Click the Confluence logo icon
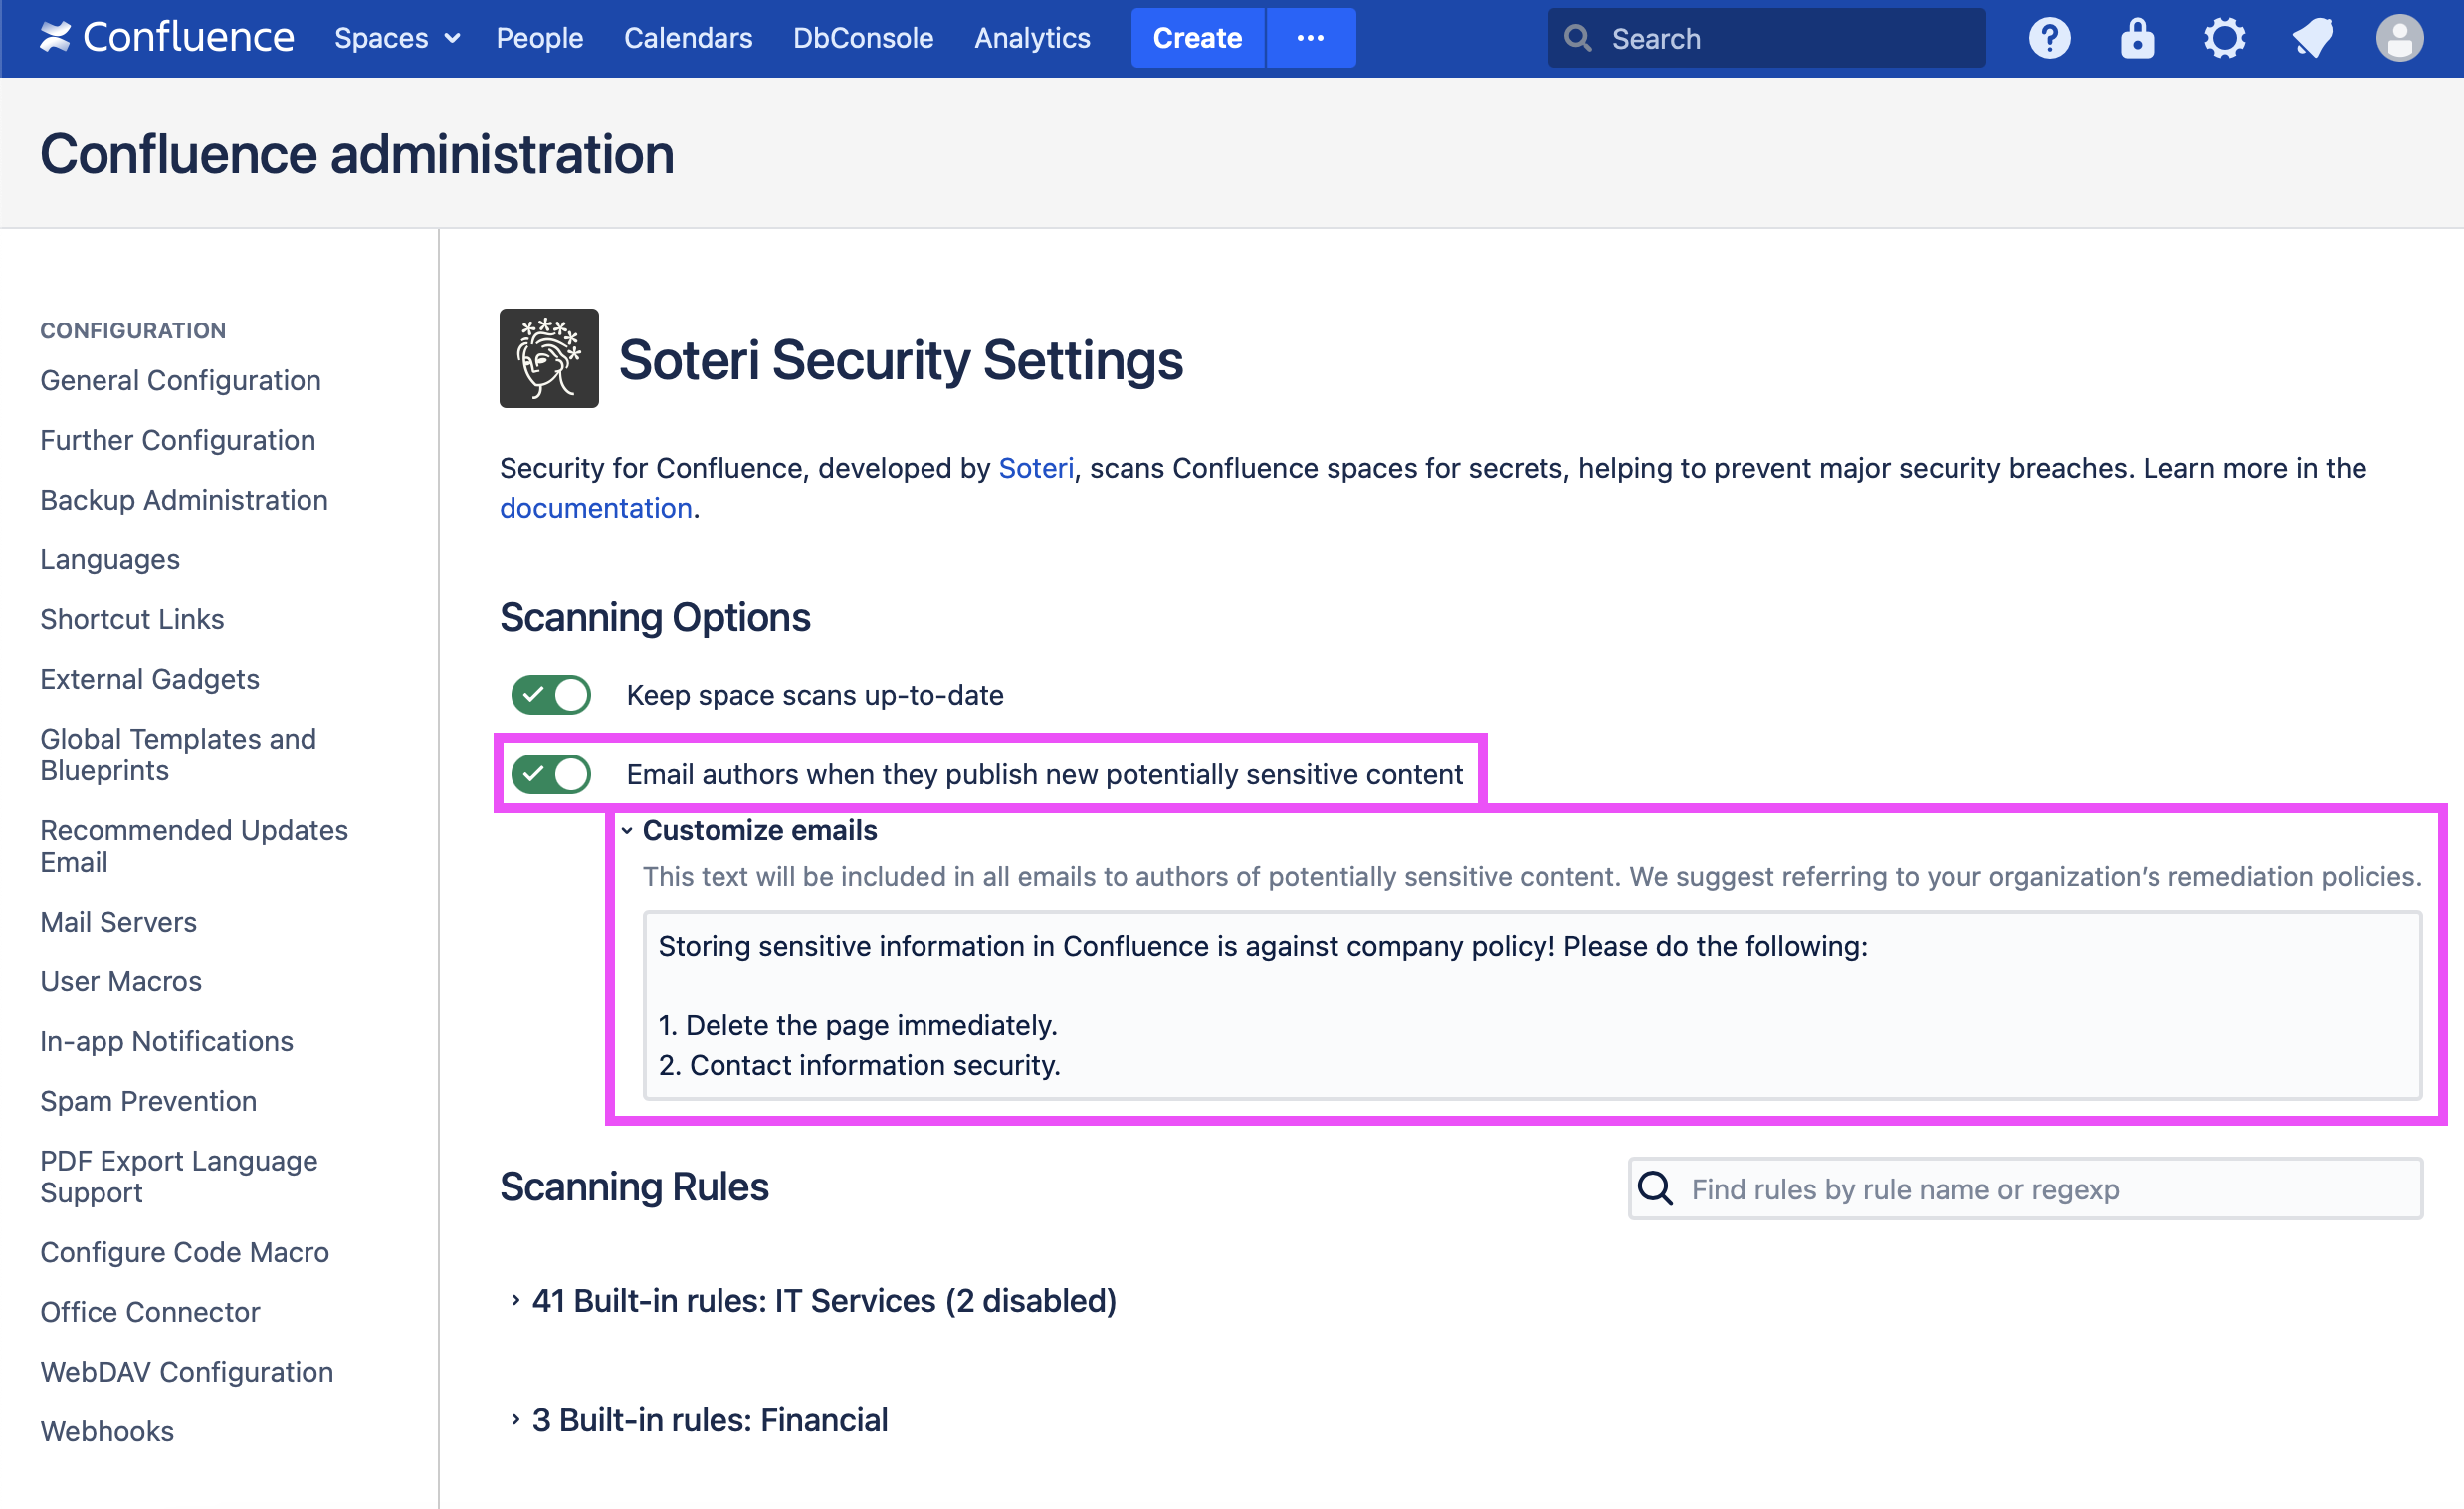 pyautogui.click(x=56, y=38)
